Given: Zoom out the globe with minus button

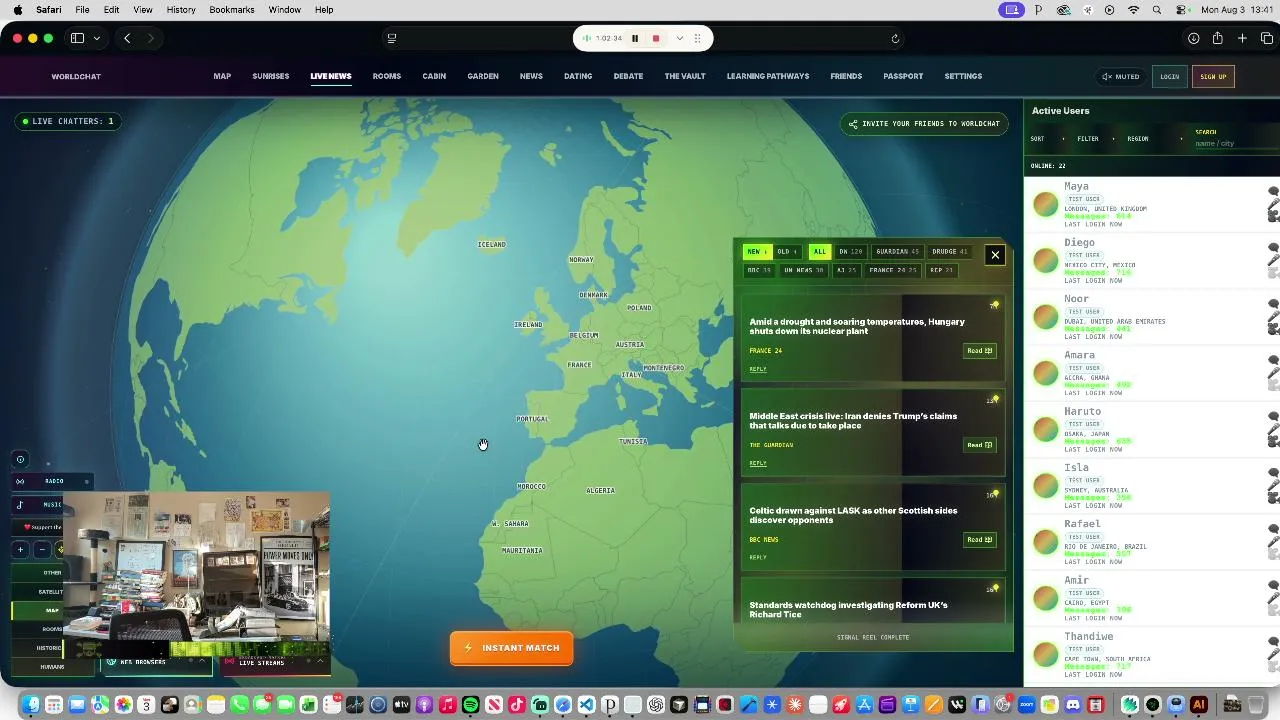Looking at the screenshot, I should tap(42, 549).
